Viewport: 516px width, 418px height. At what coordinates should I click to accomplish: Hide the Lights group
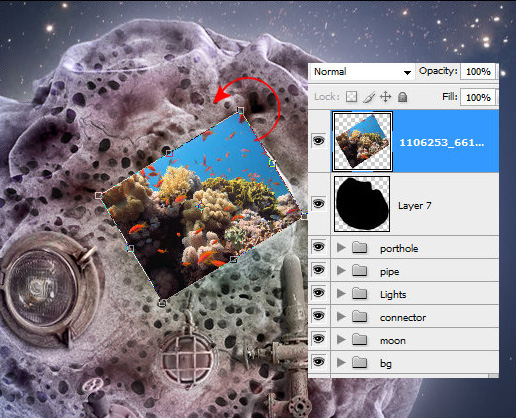319,293
